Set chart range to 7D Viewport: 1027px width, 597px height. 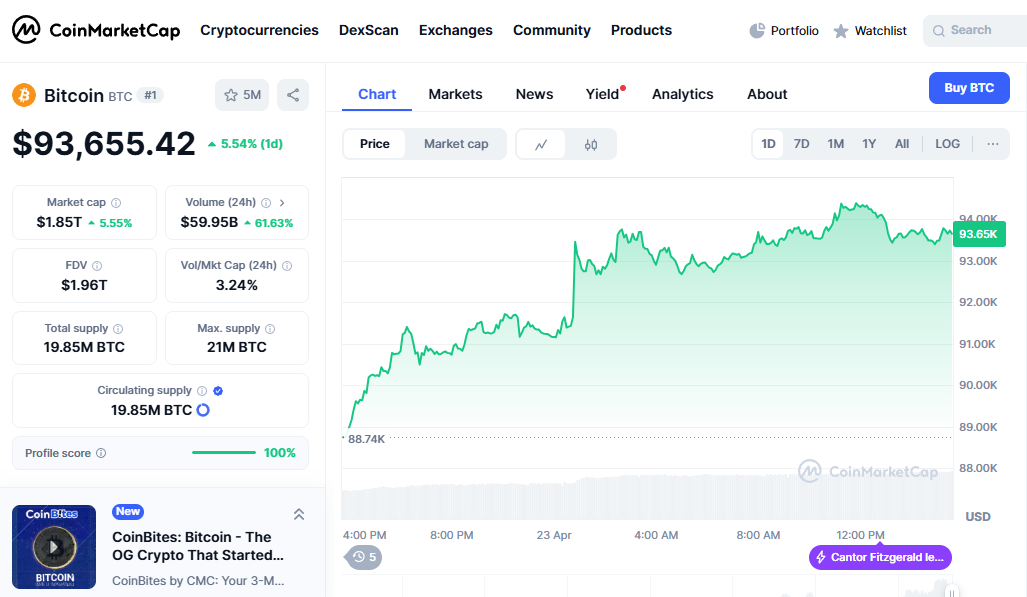coord(802,144)
